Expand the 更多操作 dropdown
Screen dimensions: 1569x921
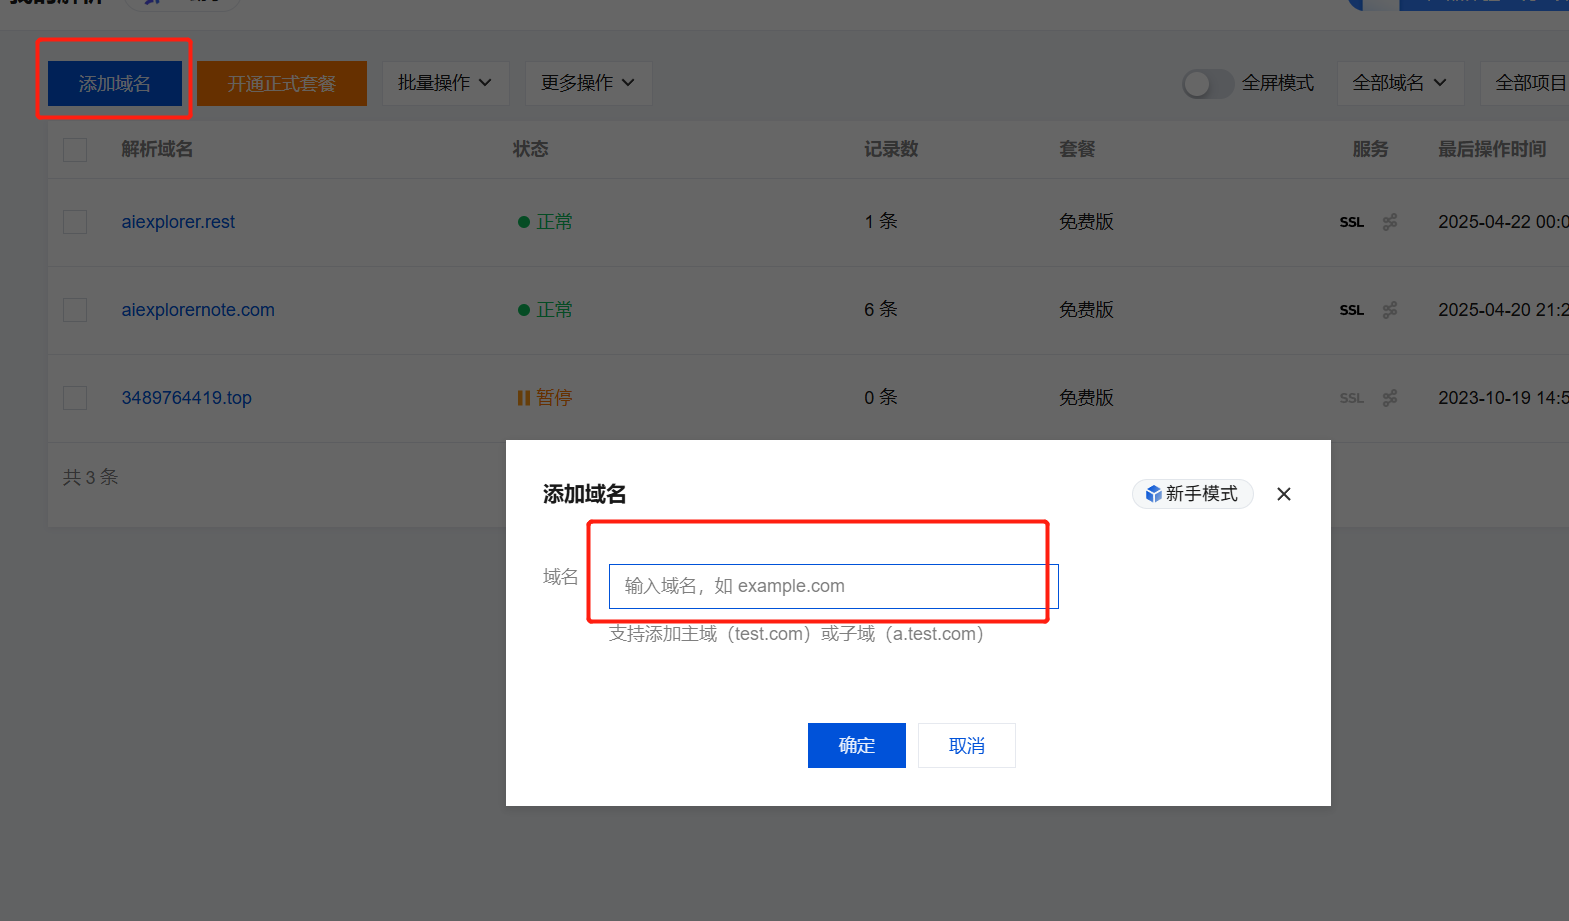[588, 83]
